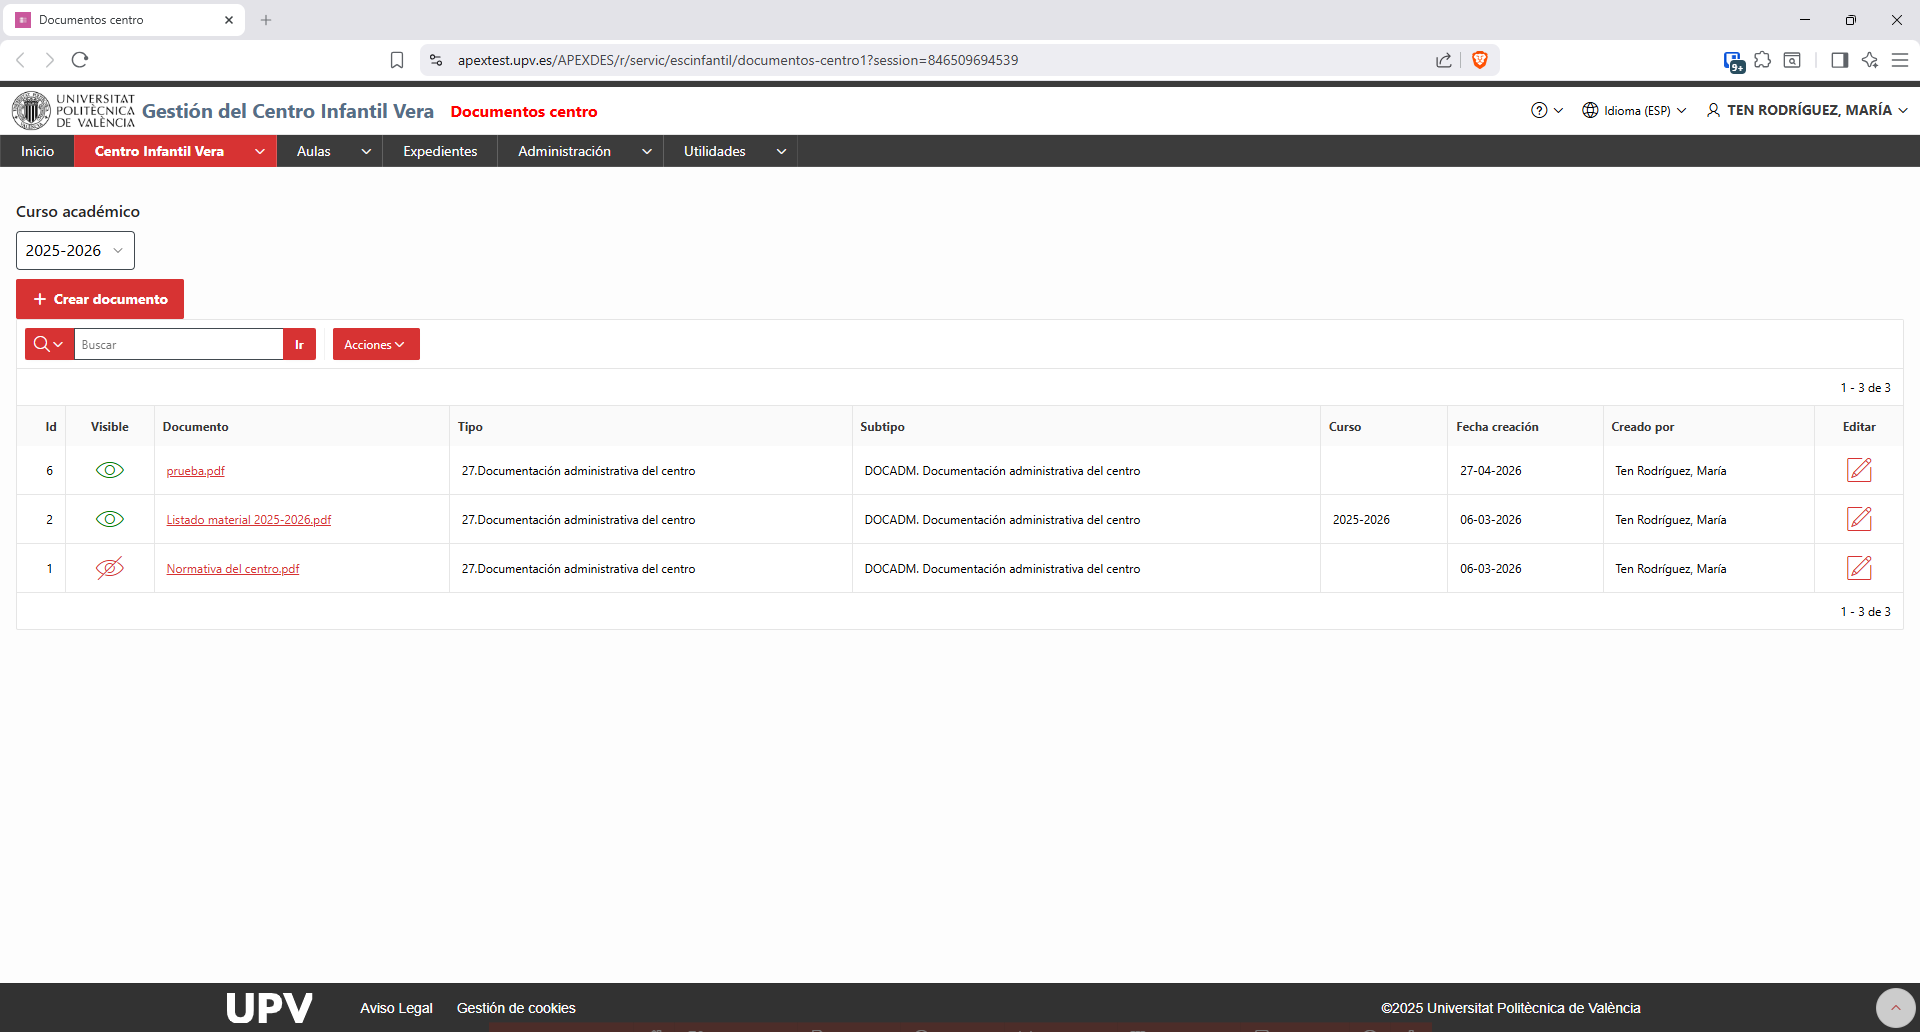Open the browser extensions puzzle icon
The image size is (1920, 1032).
[1763, 60]
